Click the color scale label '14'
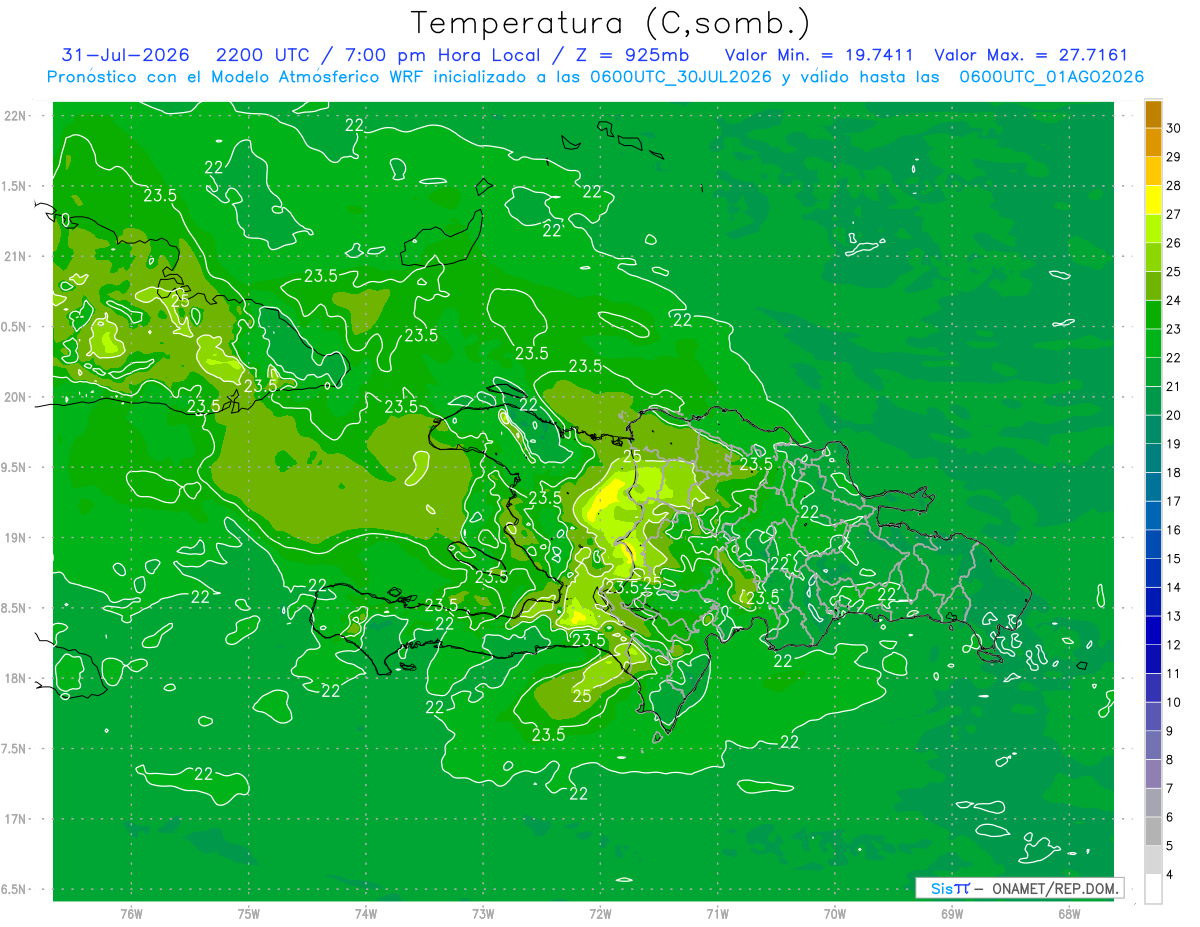This screenshot has width=1200, height=927. [1174, 587]
